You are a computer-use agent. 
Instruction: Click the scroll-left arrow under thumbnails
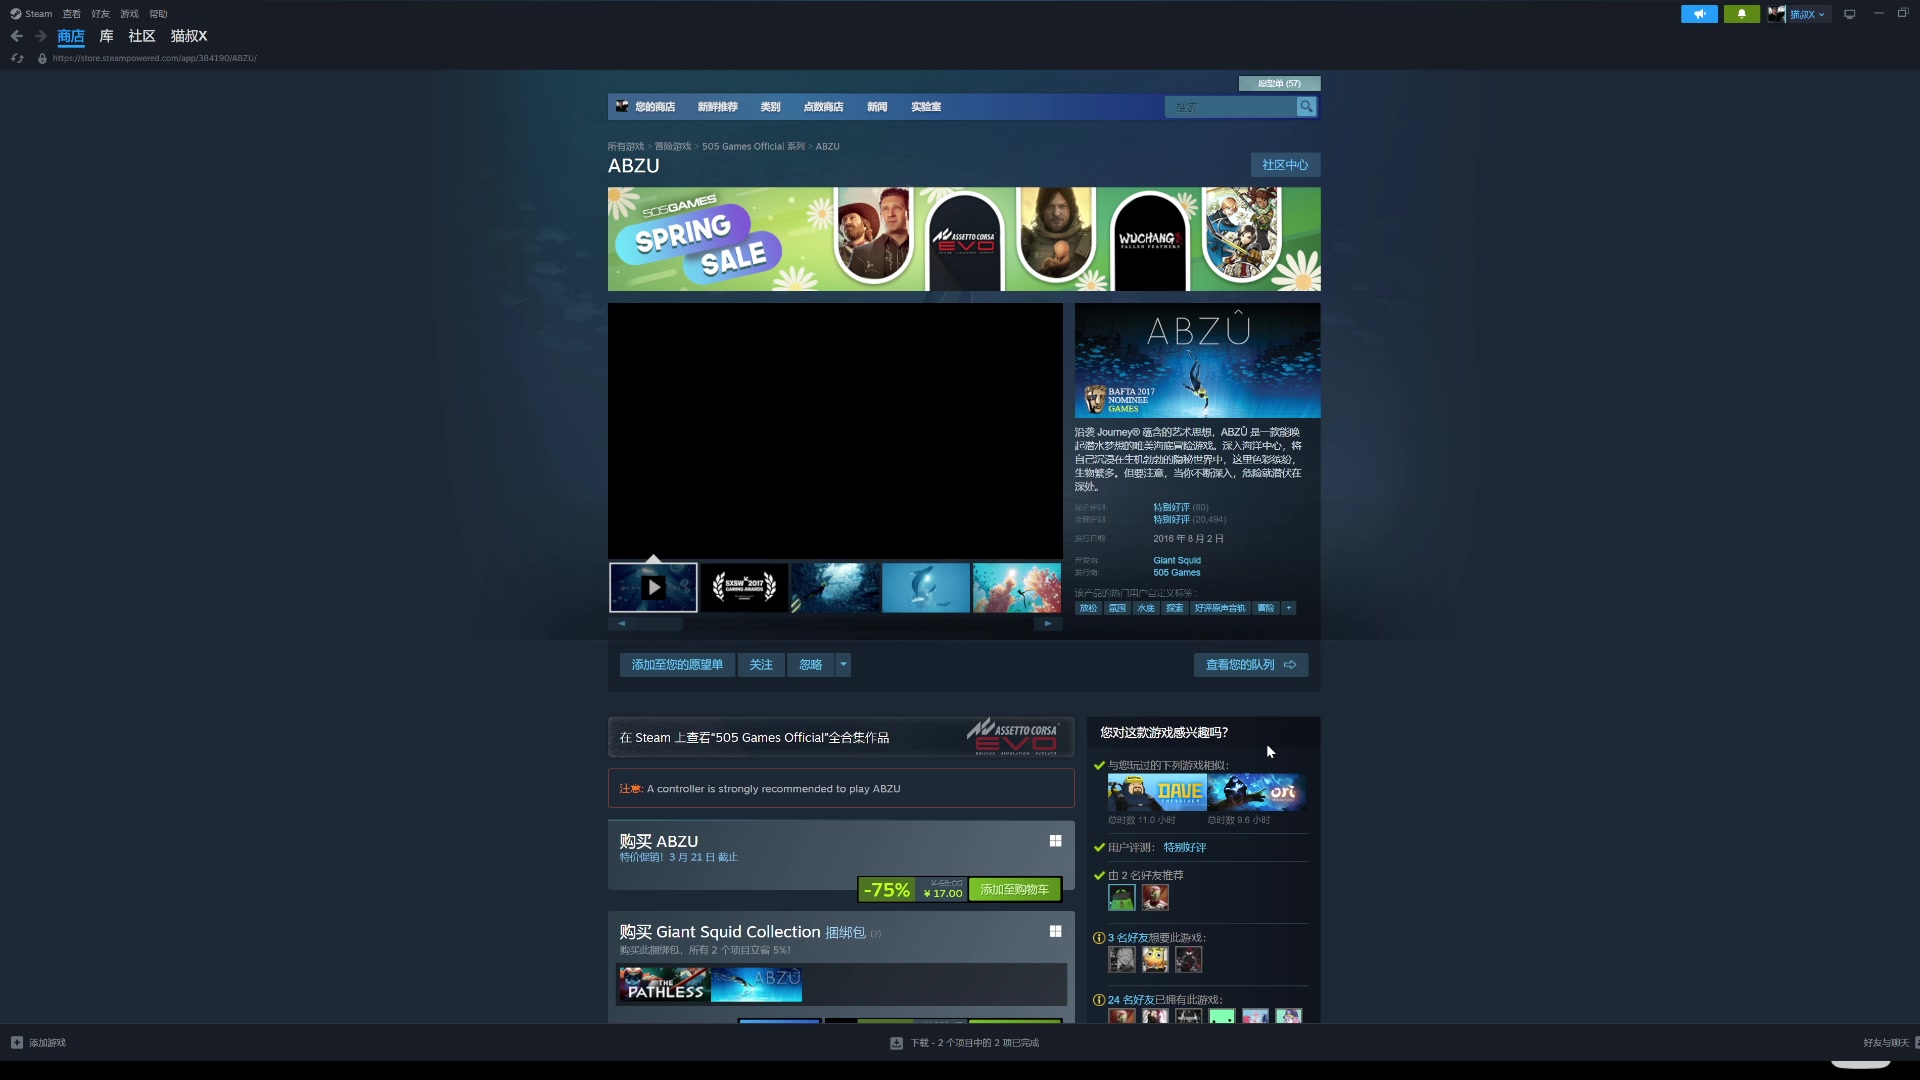click(x=621, y=624)
